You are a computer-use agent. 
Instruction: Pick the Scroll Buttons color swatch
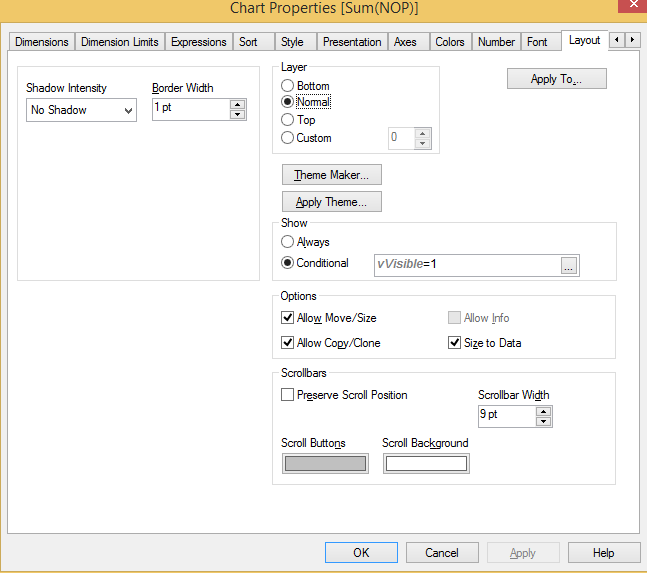click(325, 464)
